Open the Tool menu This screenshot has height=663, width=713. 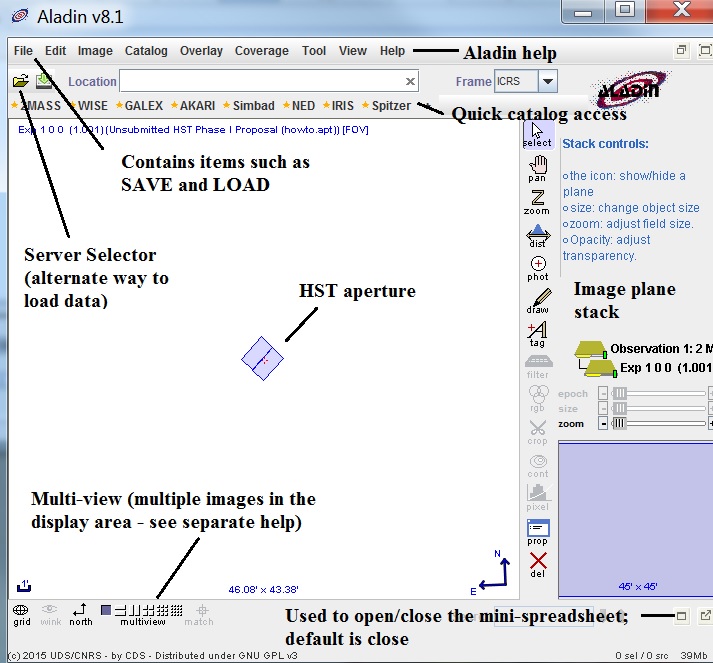(x=314, y=50)
